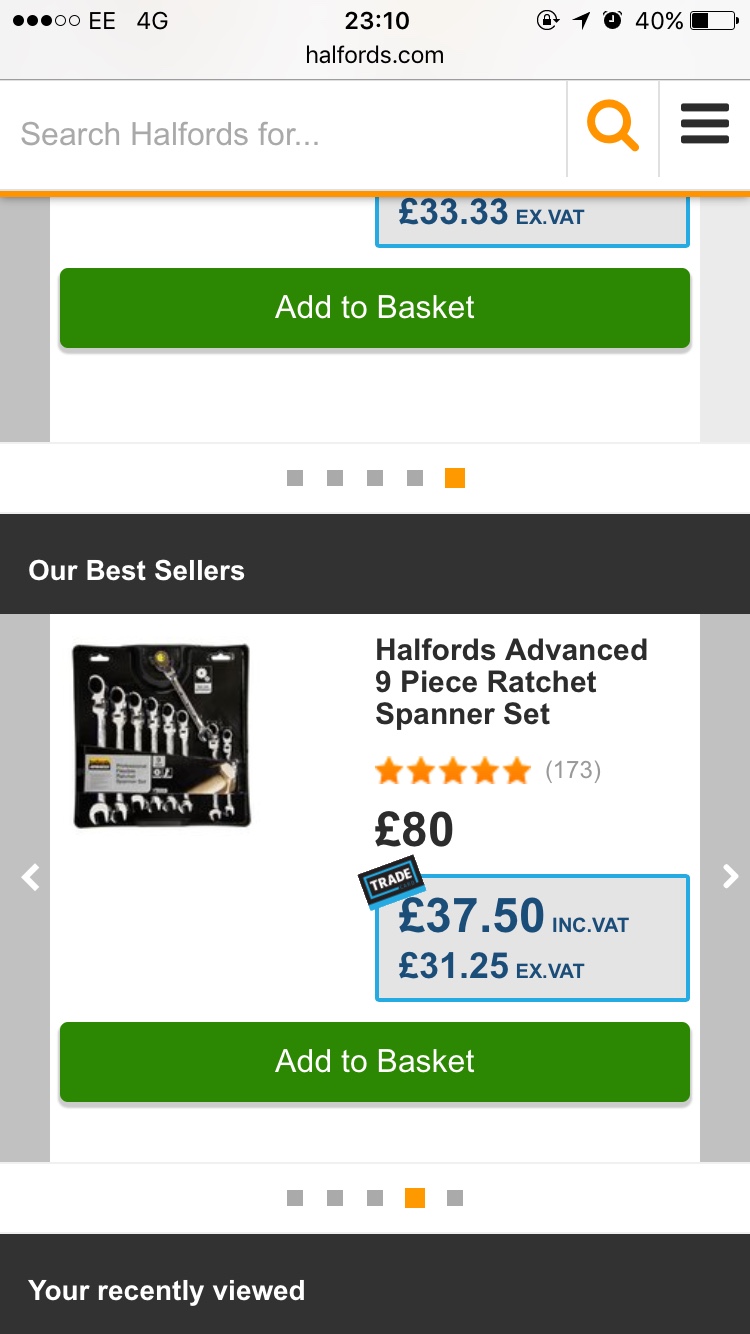Open the hamburger menu
This screenshot has width=750, height=1334.
point(704,128)
